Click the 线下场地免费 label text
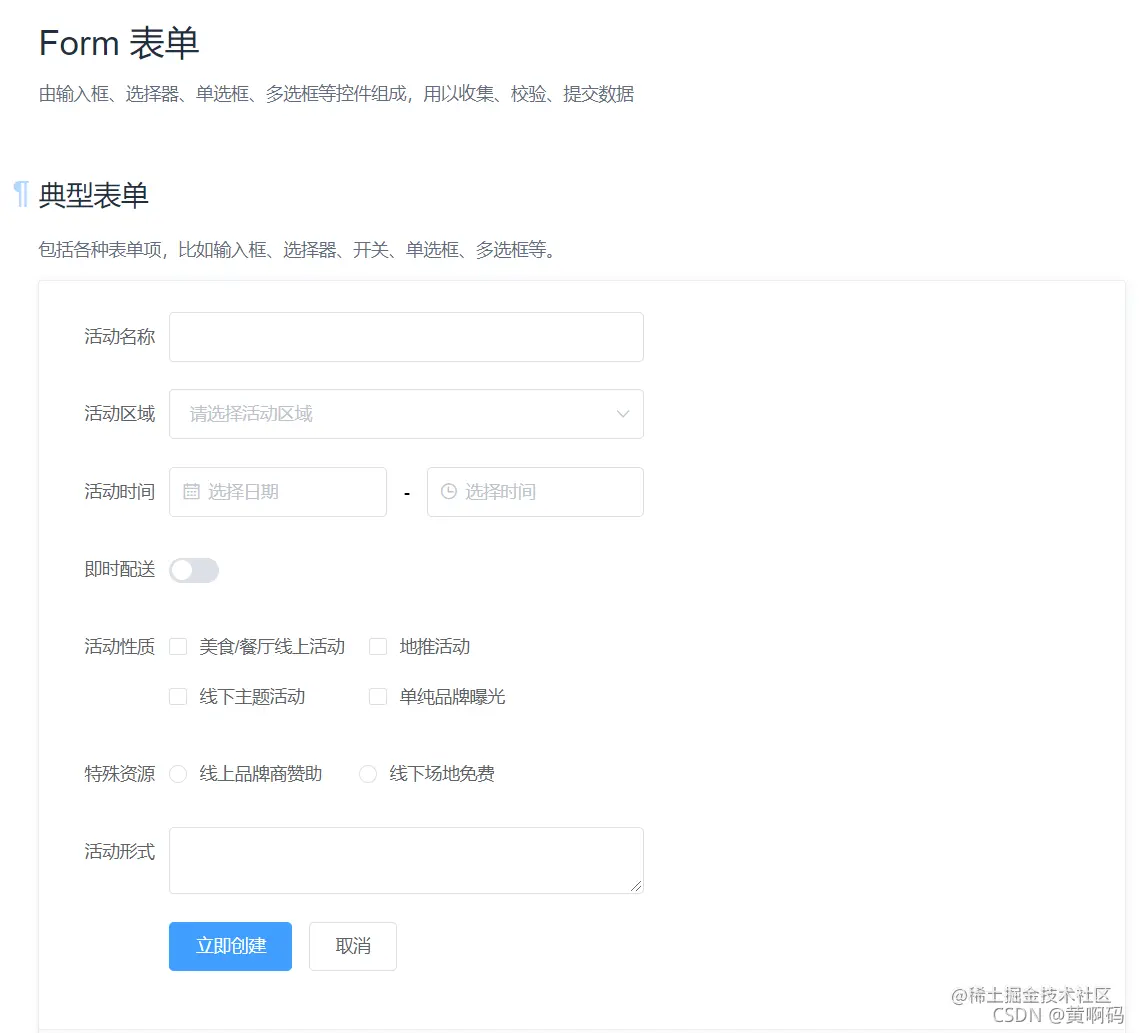The height and width of the screenshot is (1033, 1139). [x=442, y=774]
